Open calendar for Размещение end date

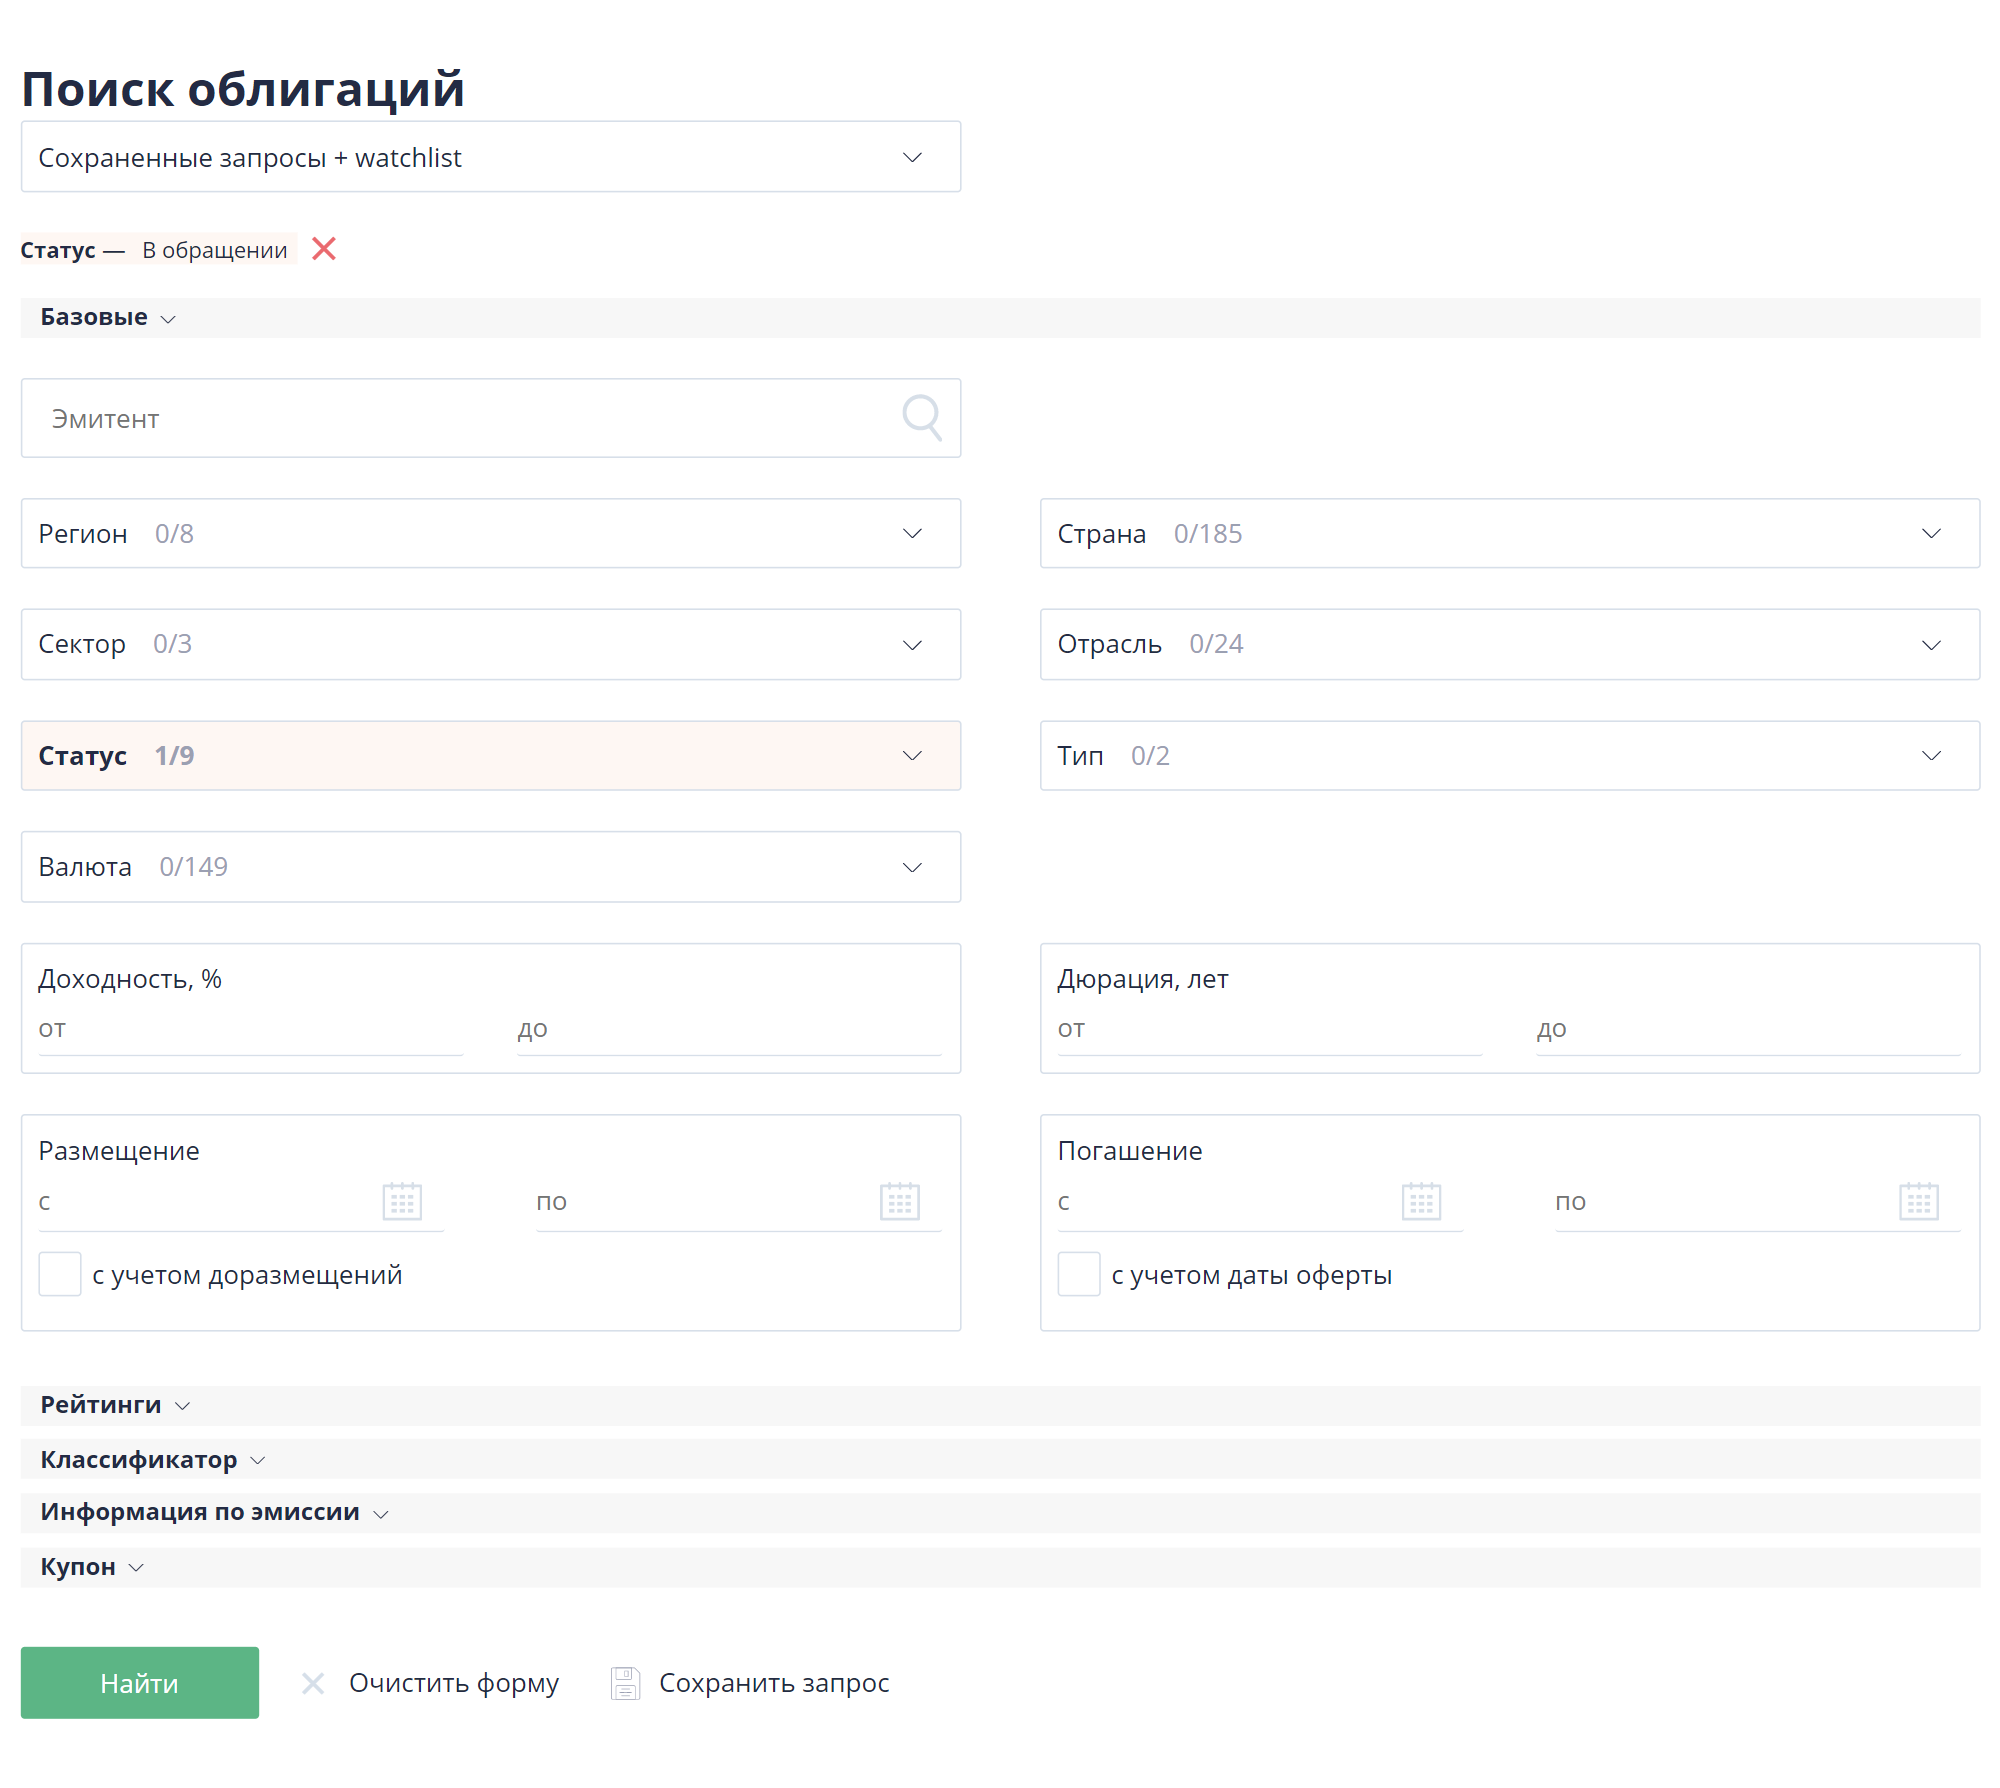click(899, 1201)
